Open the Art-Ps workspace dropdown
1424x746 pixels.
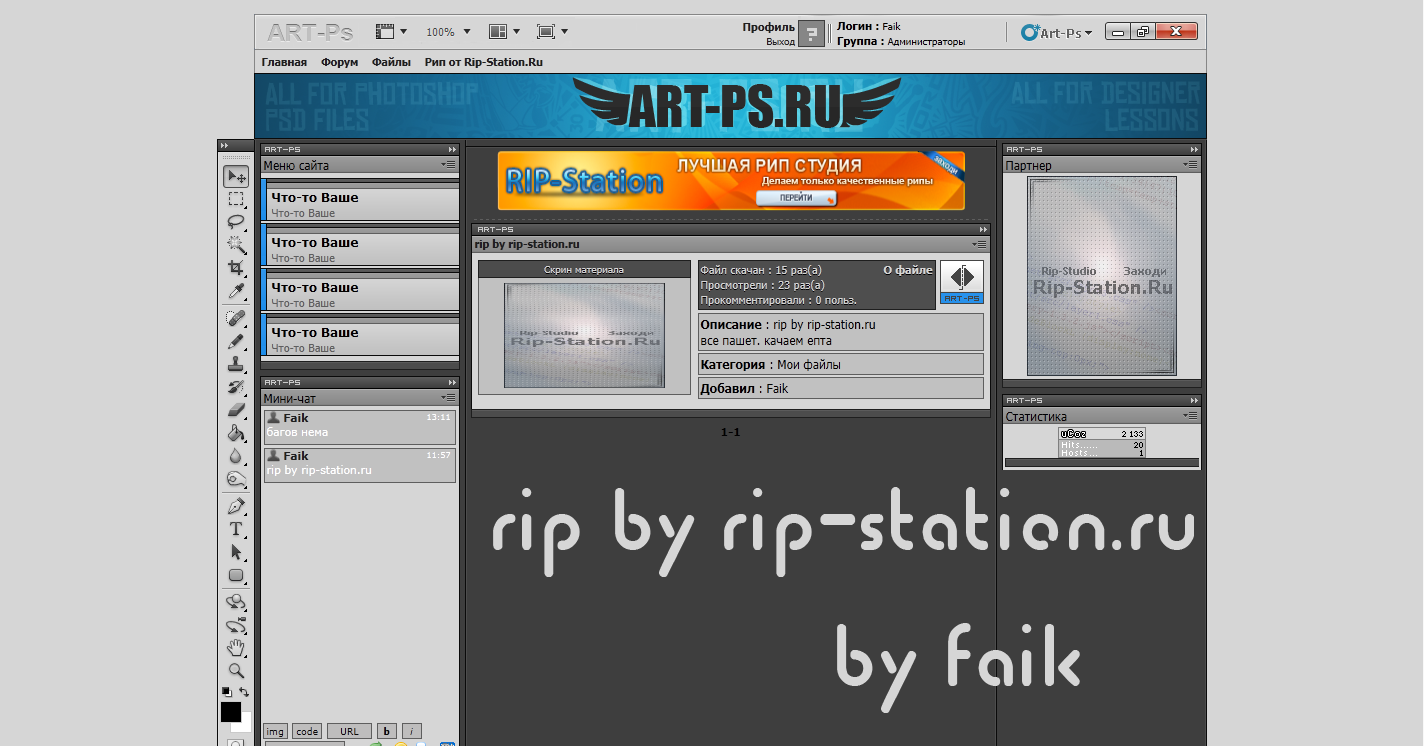tap(1057, 33)
